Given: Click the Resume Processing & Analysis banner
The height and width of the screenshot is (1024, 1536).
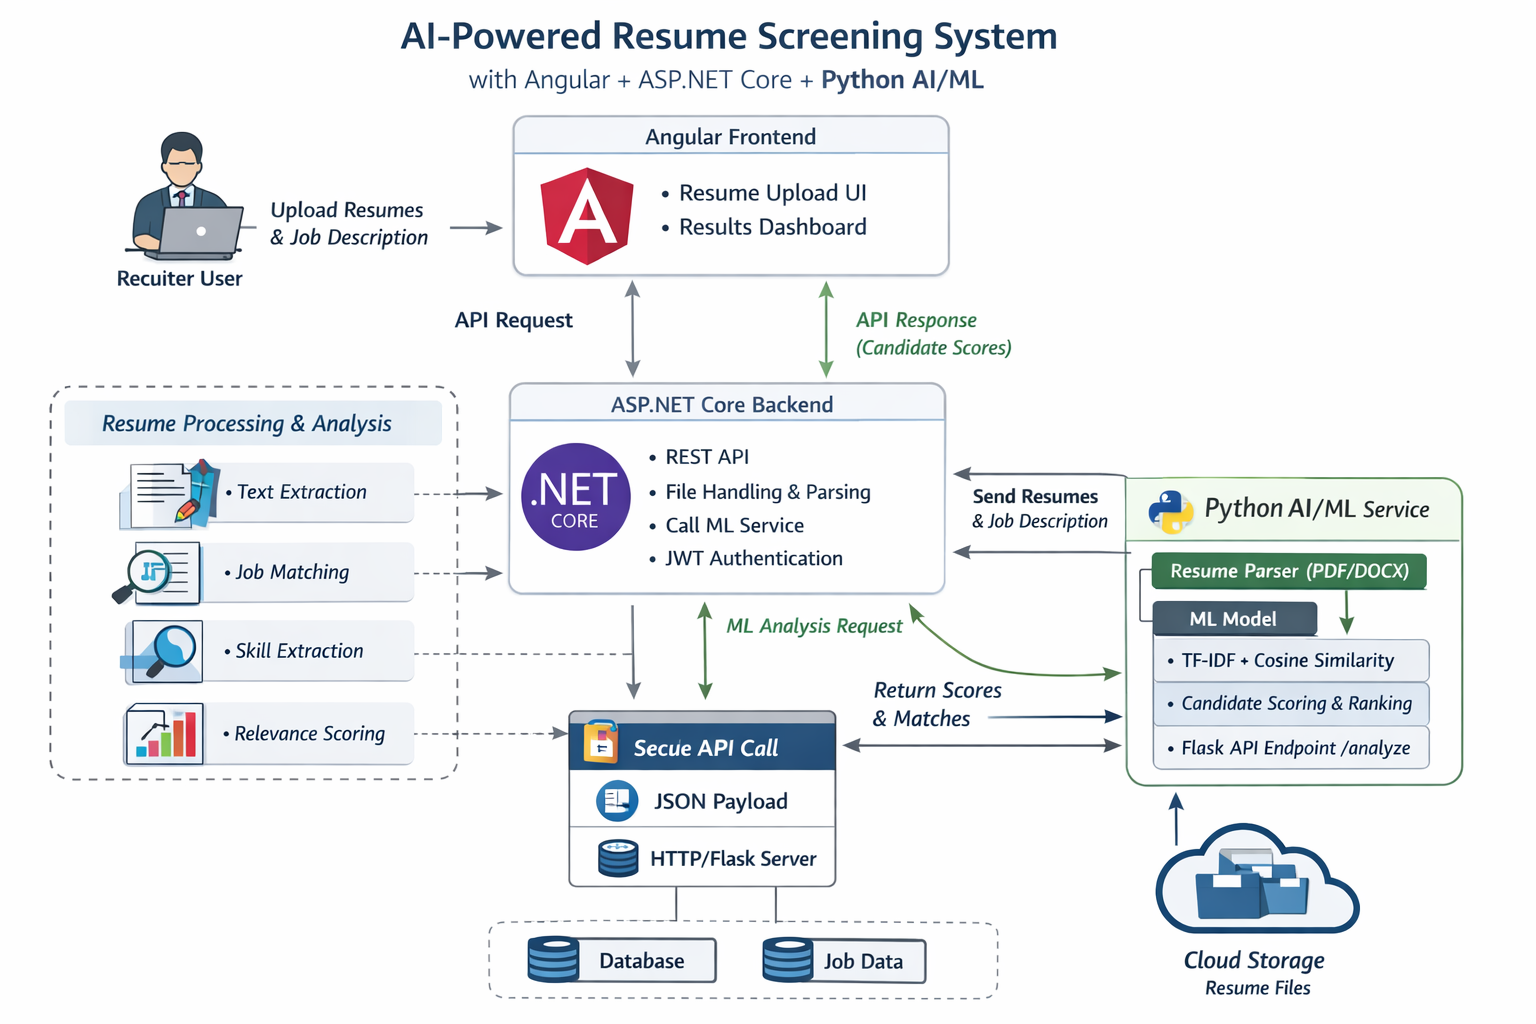Looking at the screenshot, I should click(x=253, y=423).
